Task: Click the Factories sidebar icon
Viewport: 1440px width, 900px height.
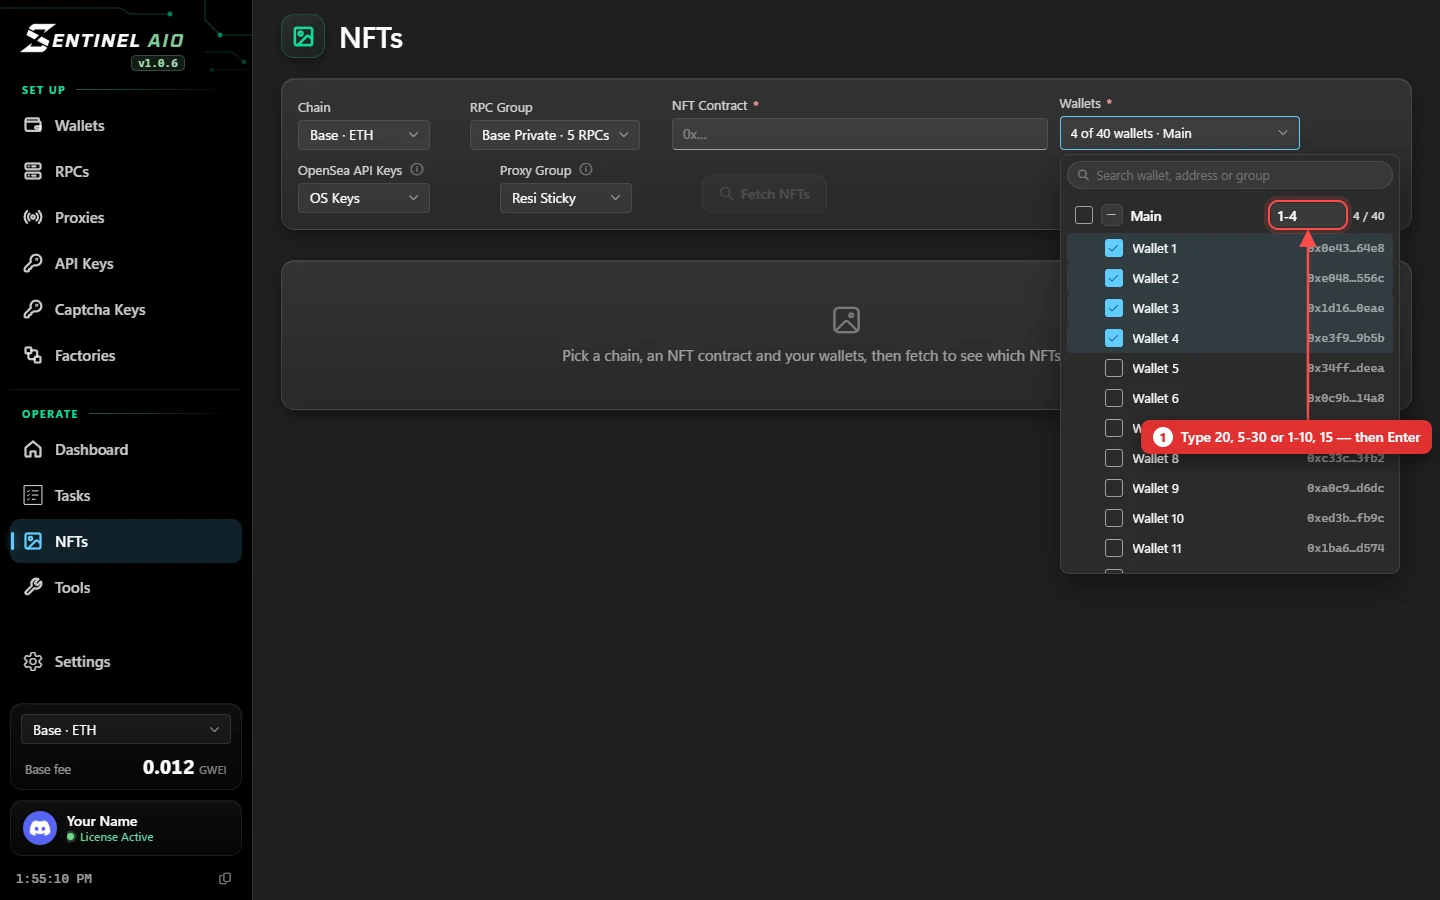Action: [x=33, y=355]
